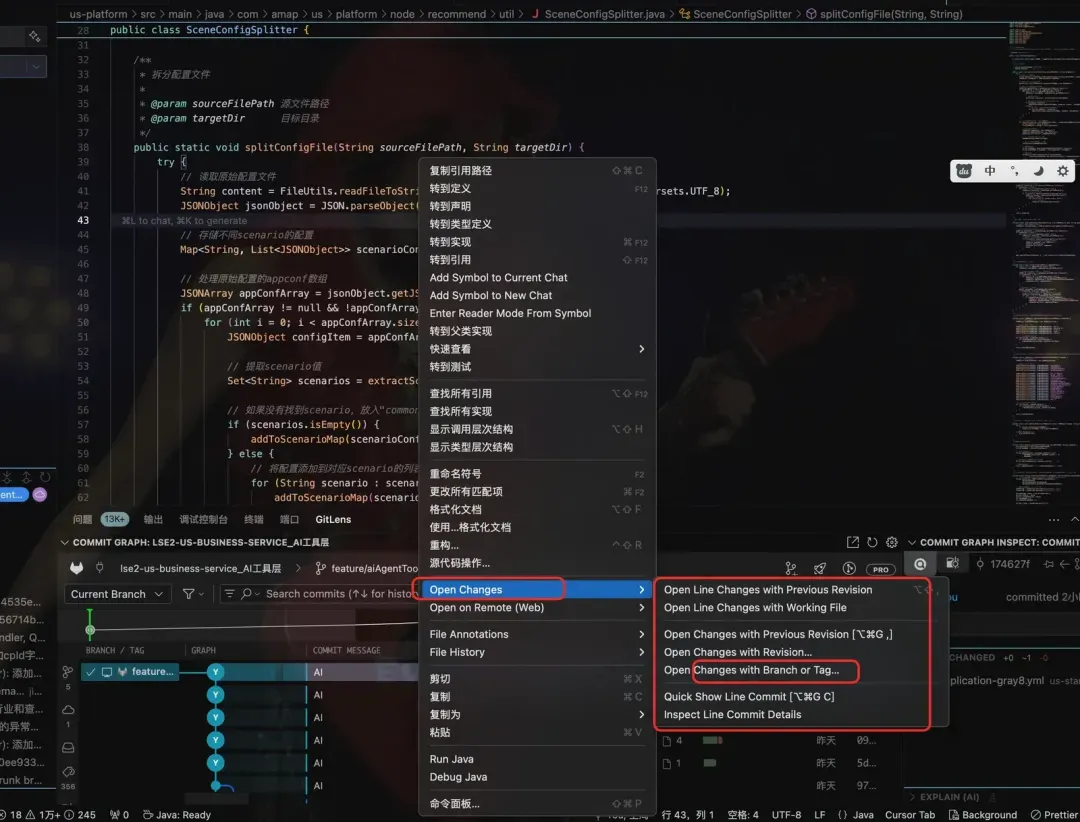The width and height of the screenshot is (1080, 822).
Task: Click the Prettier status bar item
Action: click(x=1055, y=814)
